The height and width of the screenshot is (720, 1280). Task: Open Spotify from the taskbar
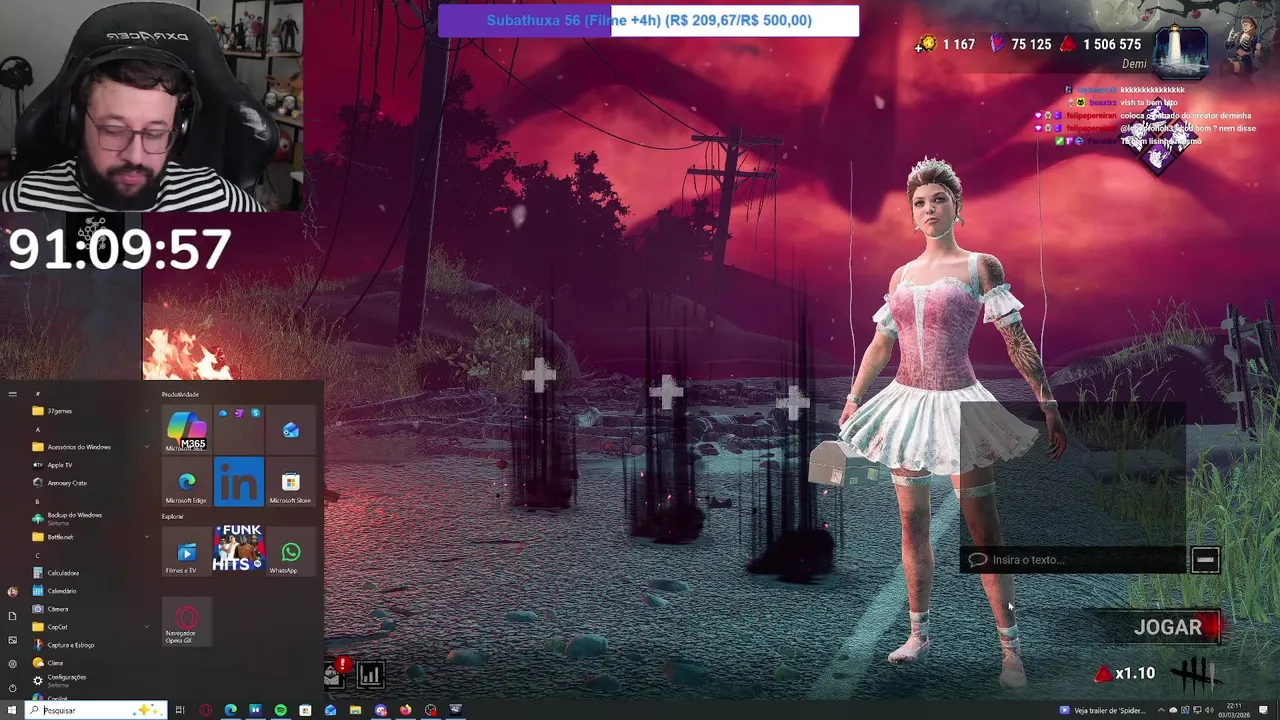[x=280, y=710]
